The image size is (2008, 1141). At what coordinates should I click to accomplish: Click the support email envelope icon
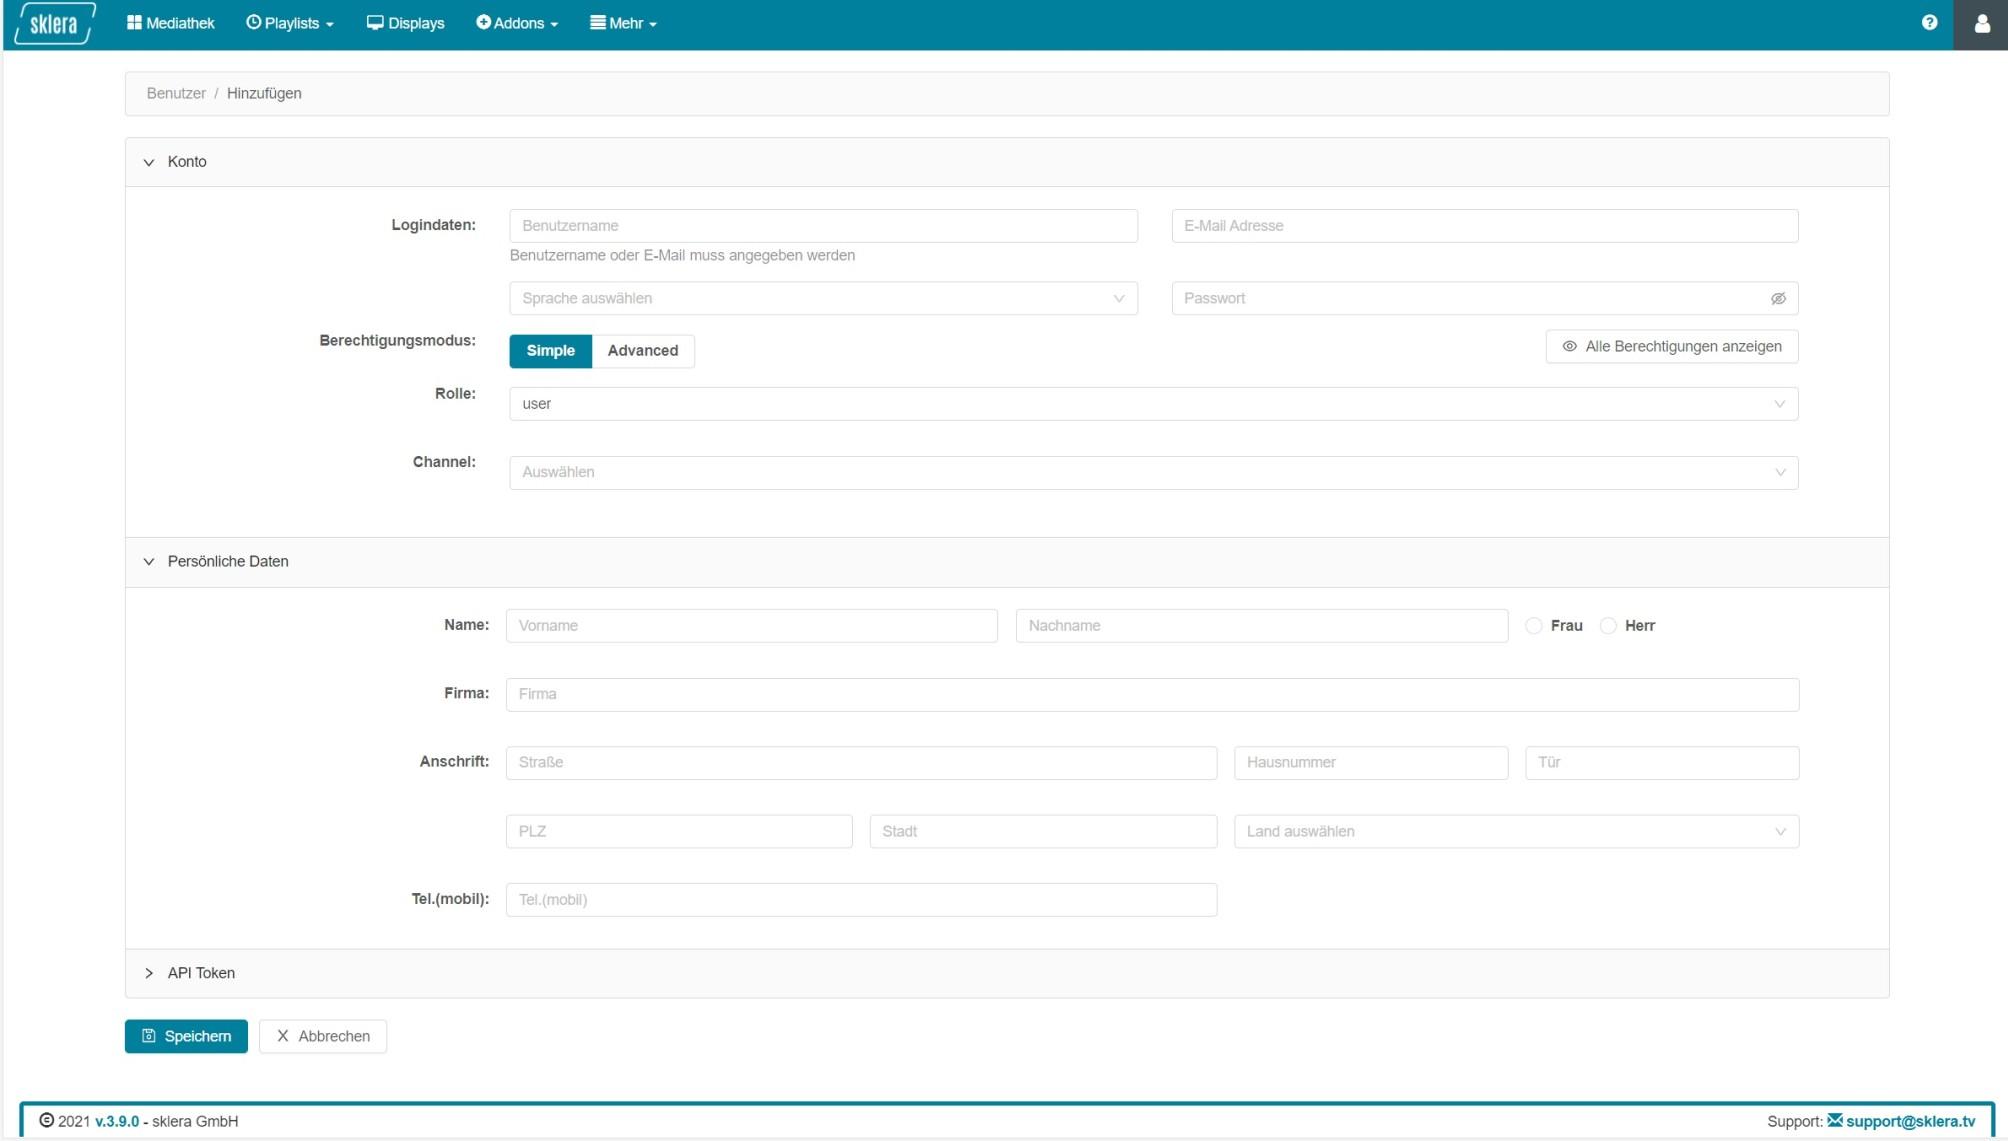click(x=1834, y=1120)
